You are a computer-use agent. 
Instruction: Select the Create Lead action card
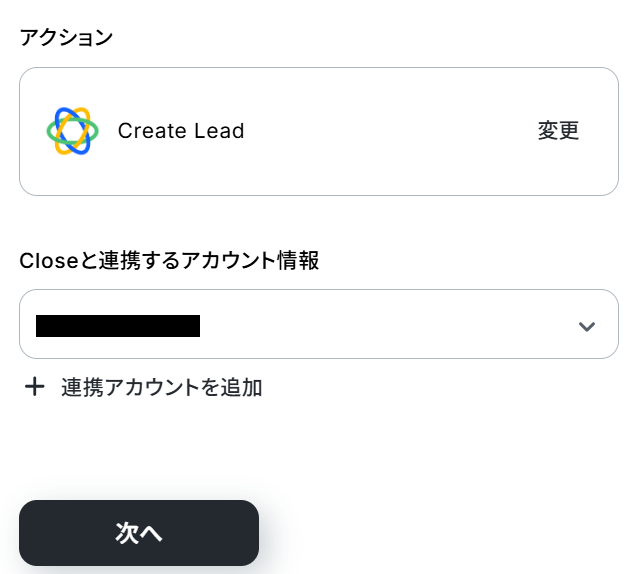[x=318, y=131]
